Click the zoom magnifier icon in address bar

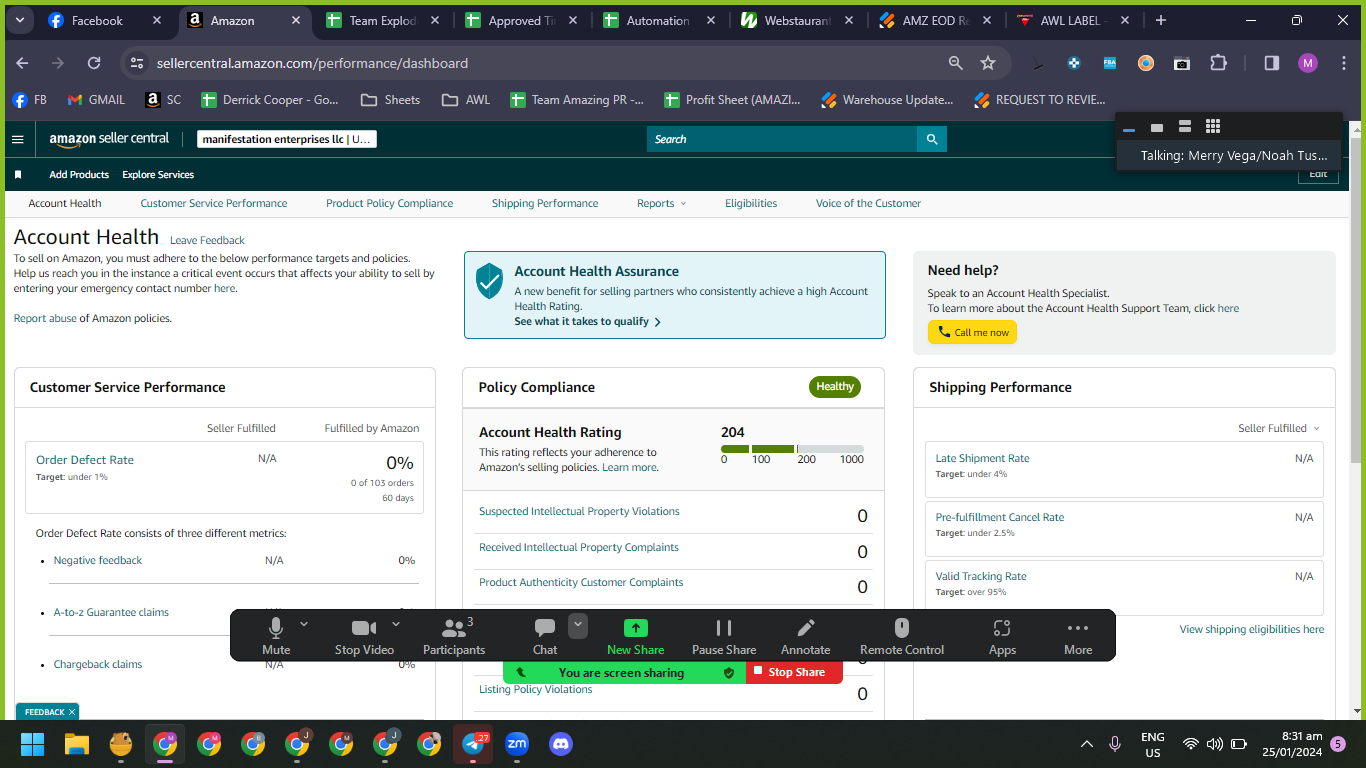coord(956,63)
